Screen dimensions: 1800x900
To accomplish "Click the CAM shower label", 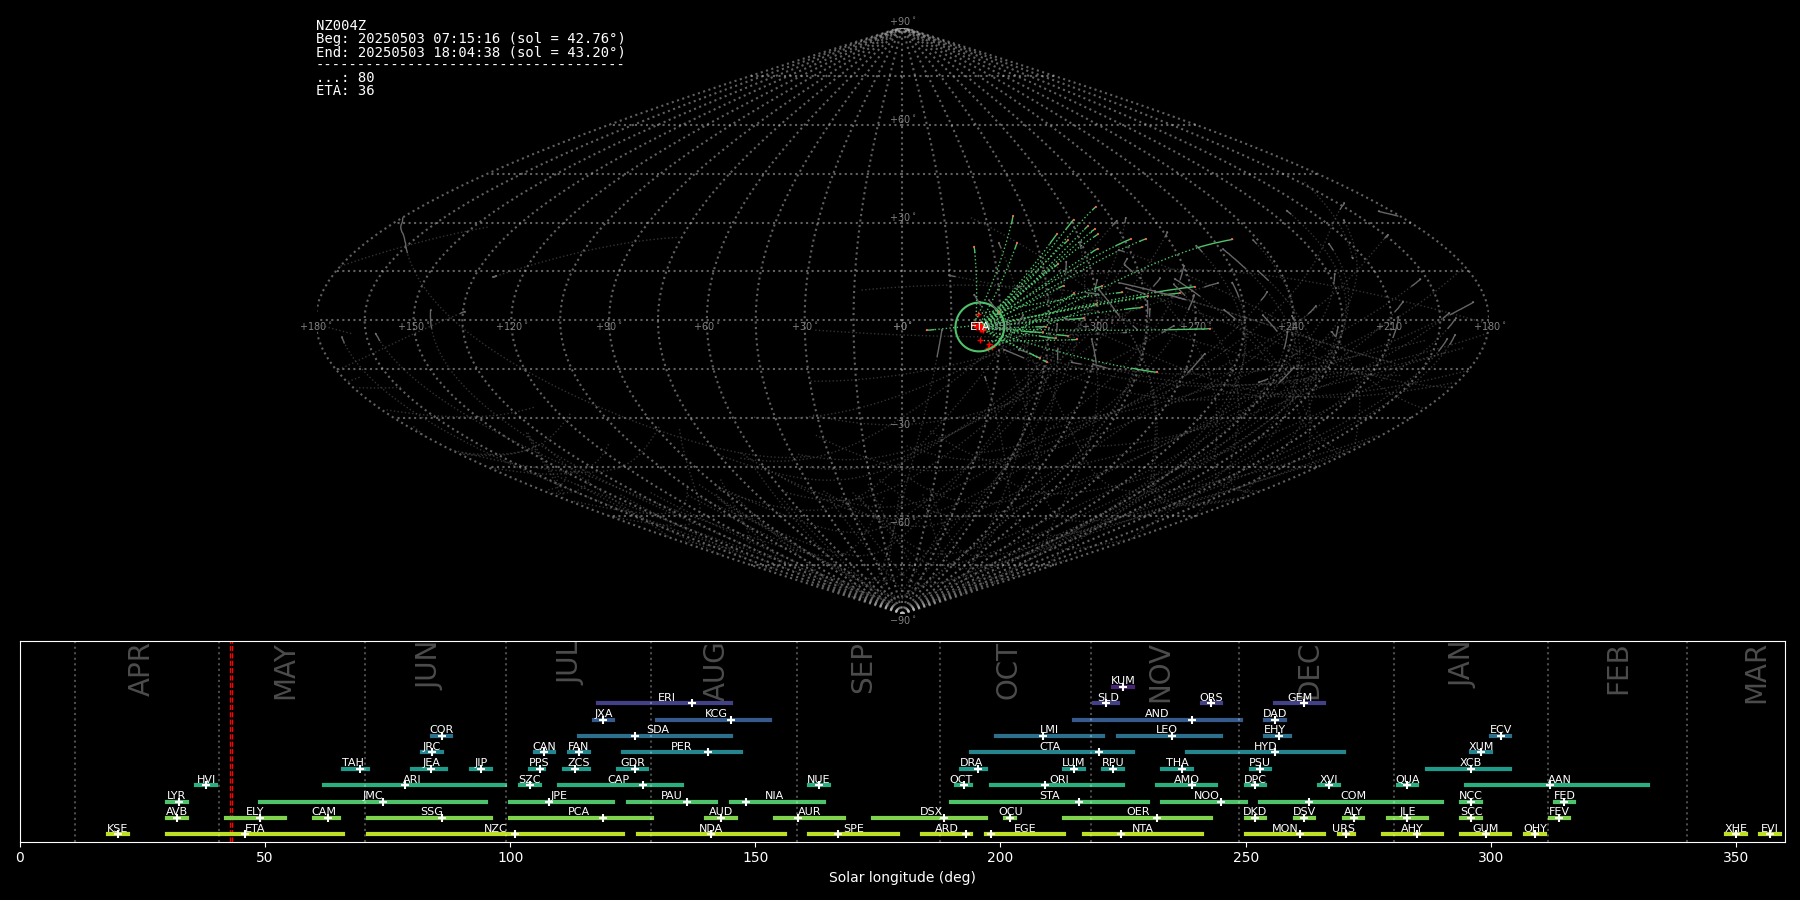I will 324,812.
